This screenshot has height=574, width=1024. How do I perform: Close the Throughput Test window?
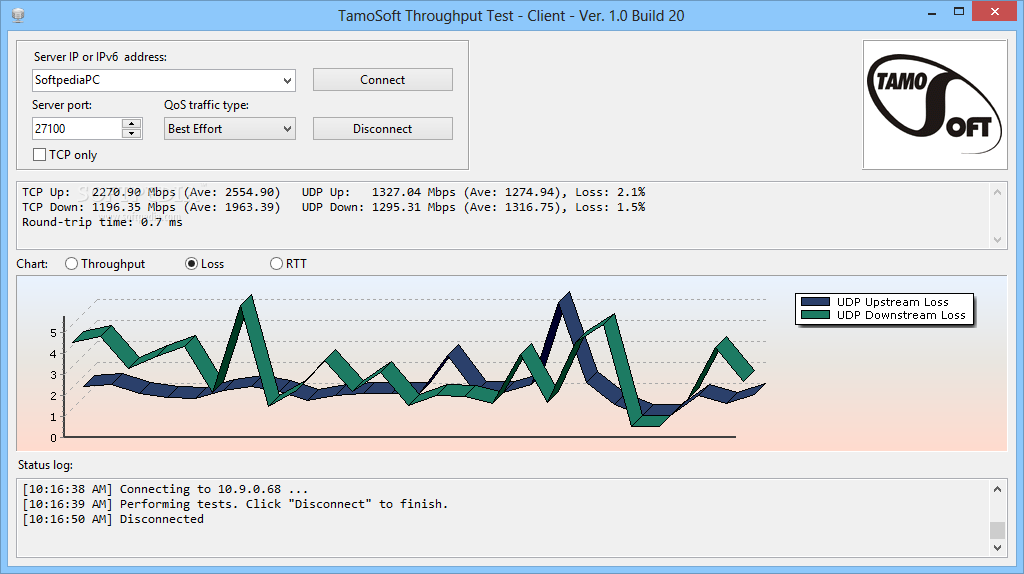pos(995,12)
